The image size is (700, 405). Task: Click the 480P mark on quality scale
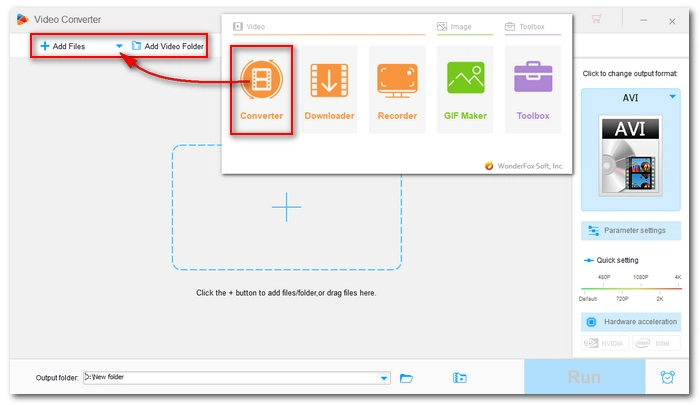click(604, 277)
